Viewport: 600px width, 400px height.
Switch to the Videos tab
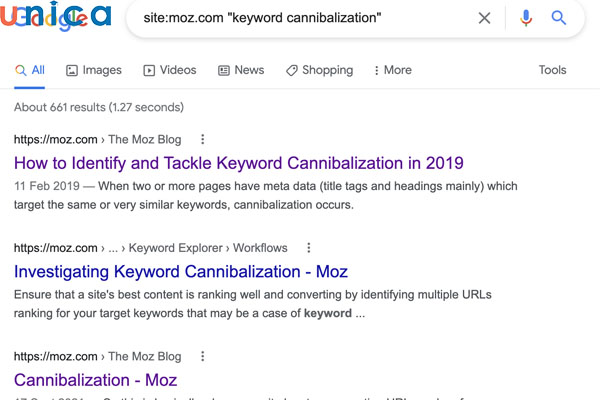(170, 70)
